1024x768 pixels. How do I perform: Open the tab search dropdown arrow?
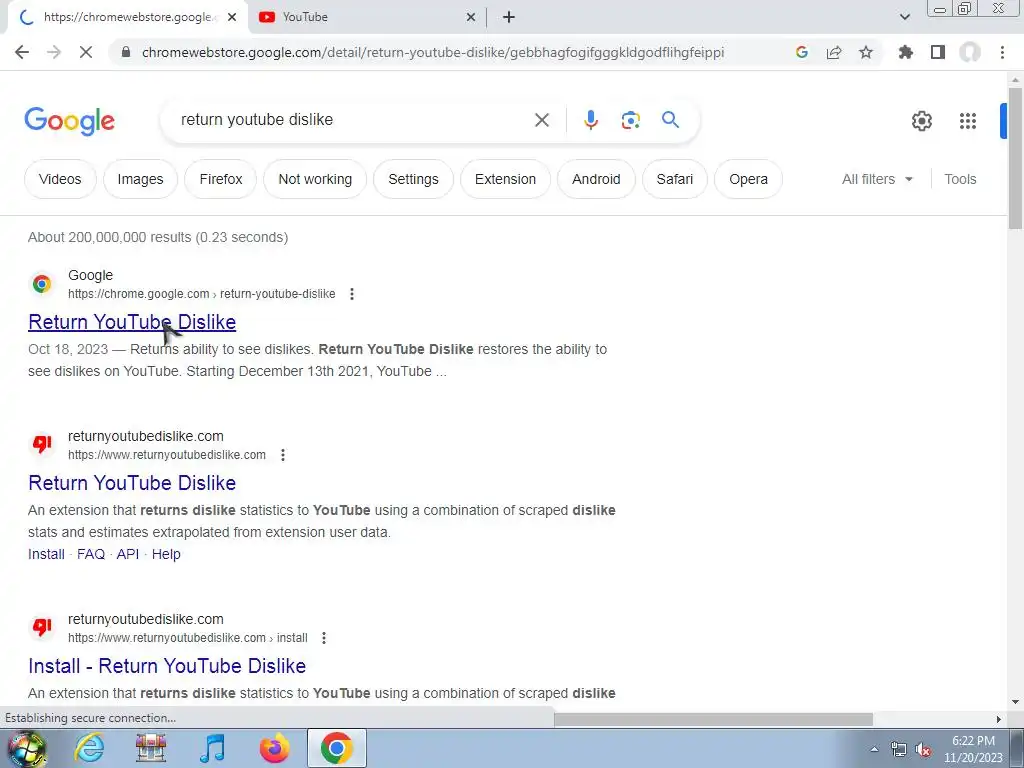pos(905,17)
